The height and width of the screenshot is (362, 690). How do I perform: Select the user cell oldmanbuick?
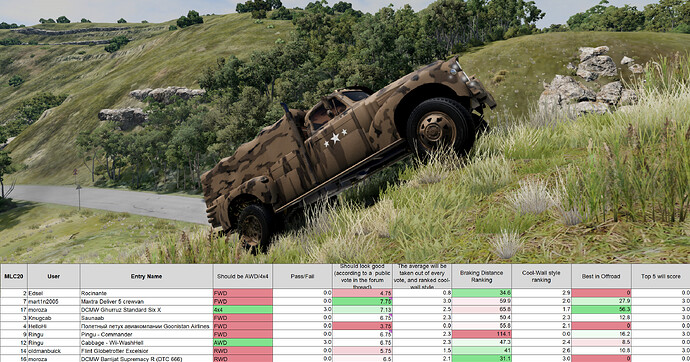click(x=54, y=351)
